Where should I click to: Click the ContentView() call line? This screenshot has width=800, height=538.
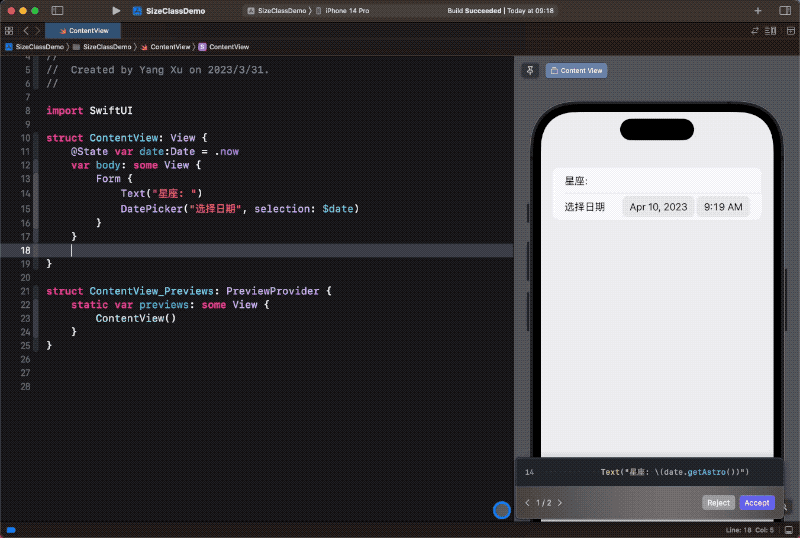pyautogui.click(x=136, y=319)
